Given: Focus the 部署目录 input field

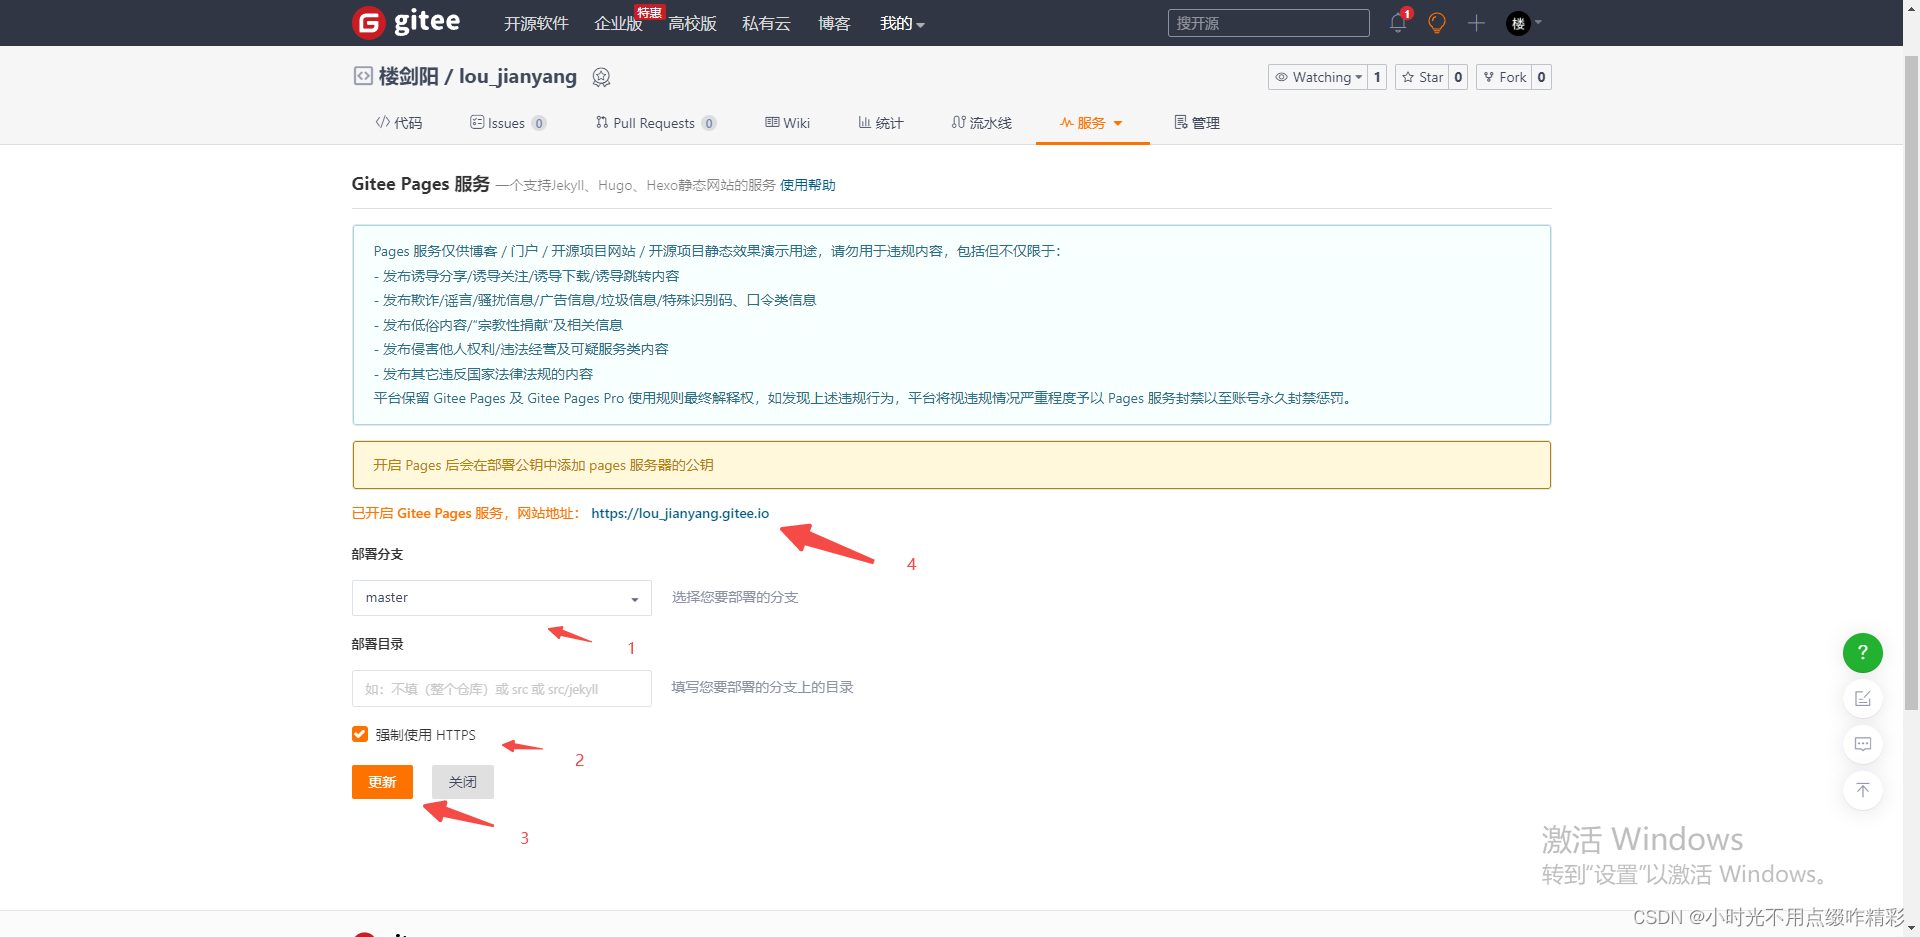Looking at the screenshot, I should 501,688.
